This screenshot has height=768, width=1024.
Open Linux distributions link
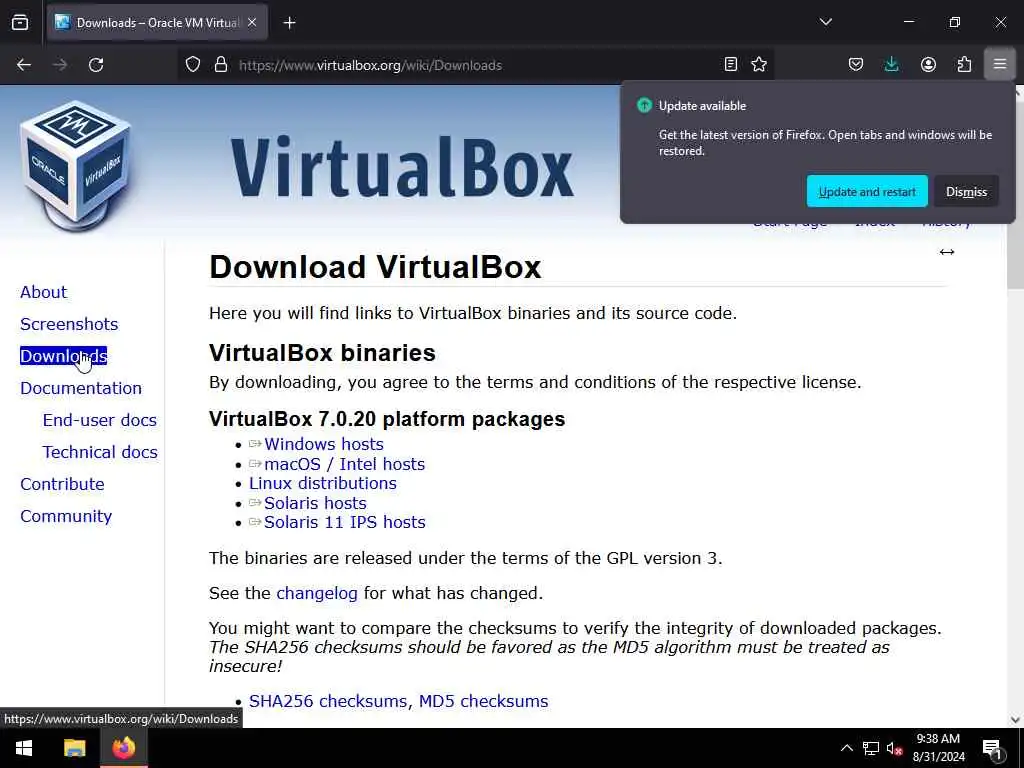tap(323, 483)
